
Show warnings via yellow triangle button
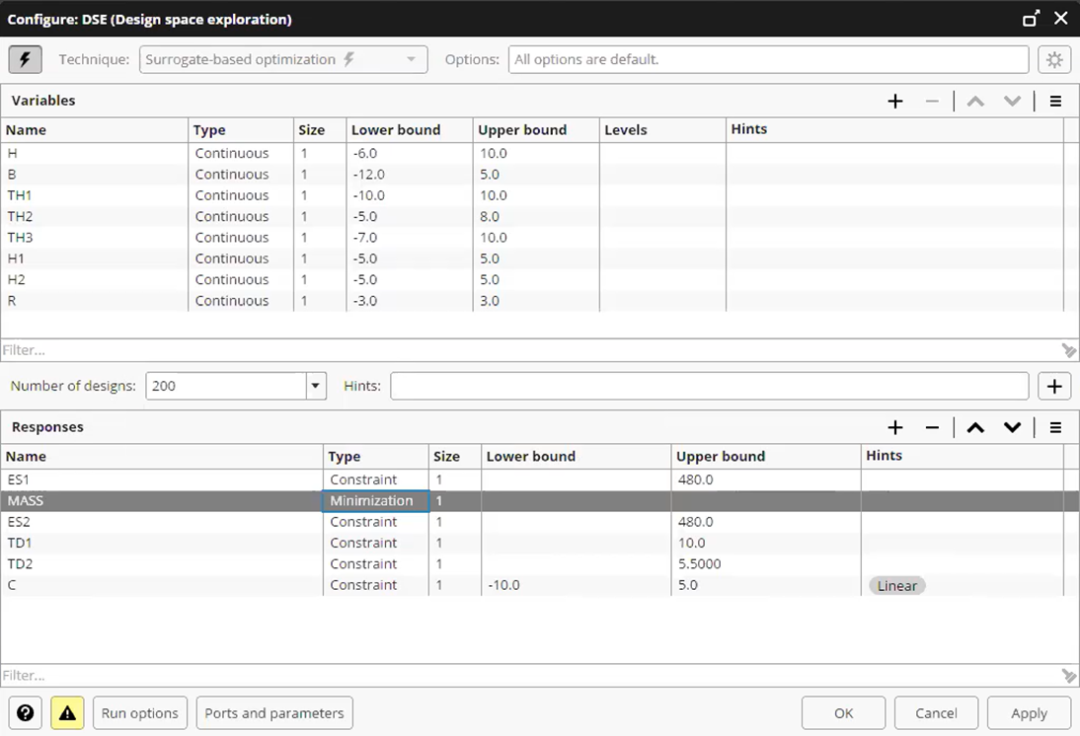[x=68, y=713]
